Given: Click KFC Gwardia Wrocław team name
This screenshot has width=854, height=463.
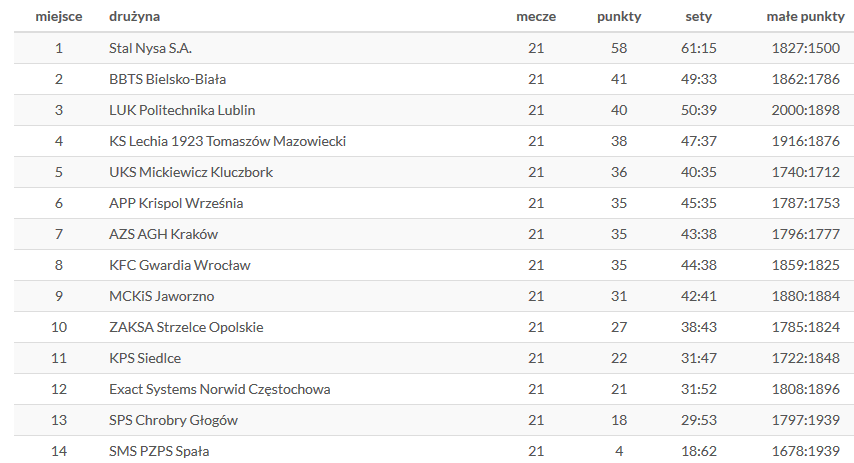Looking at the screenshot, I should 180,265.
